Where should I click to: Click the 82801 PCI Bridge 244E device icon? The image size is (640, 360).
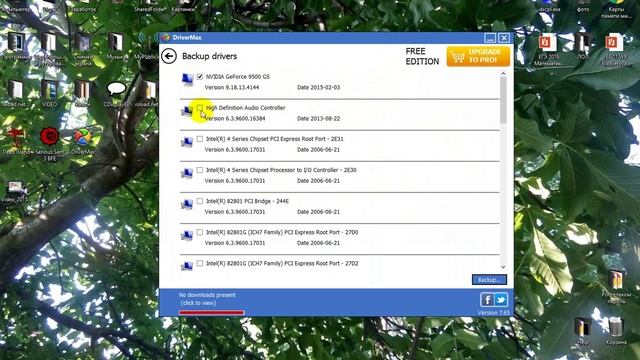[x=187, y=204]
